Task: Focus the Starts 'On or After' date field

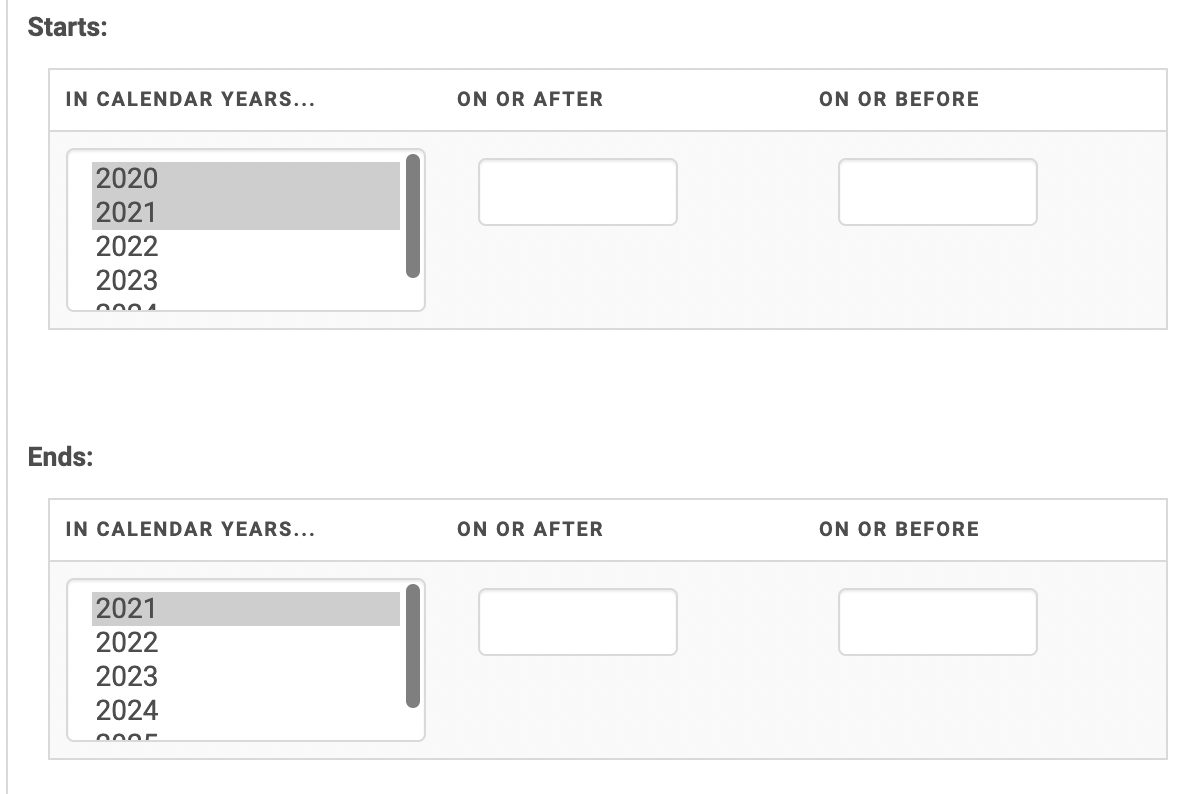Action: tap(577, 192)
